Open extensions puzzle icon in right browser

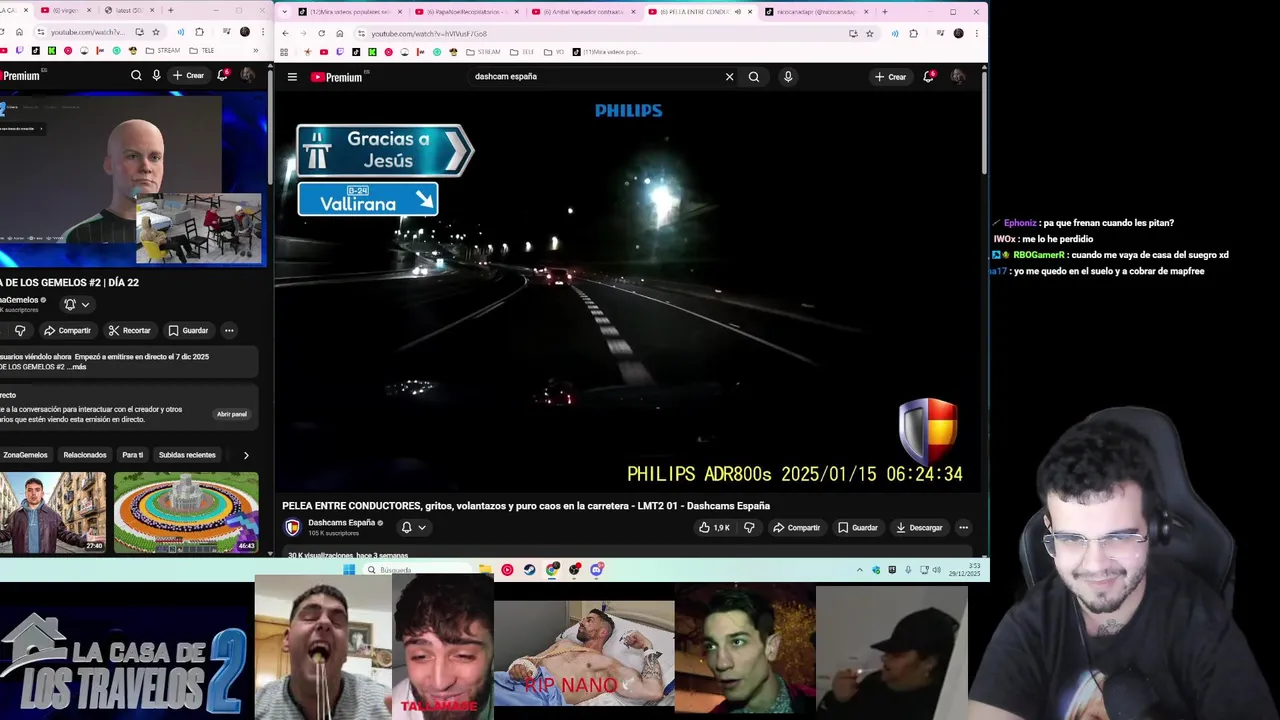[x=913, y=33]
